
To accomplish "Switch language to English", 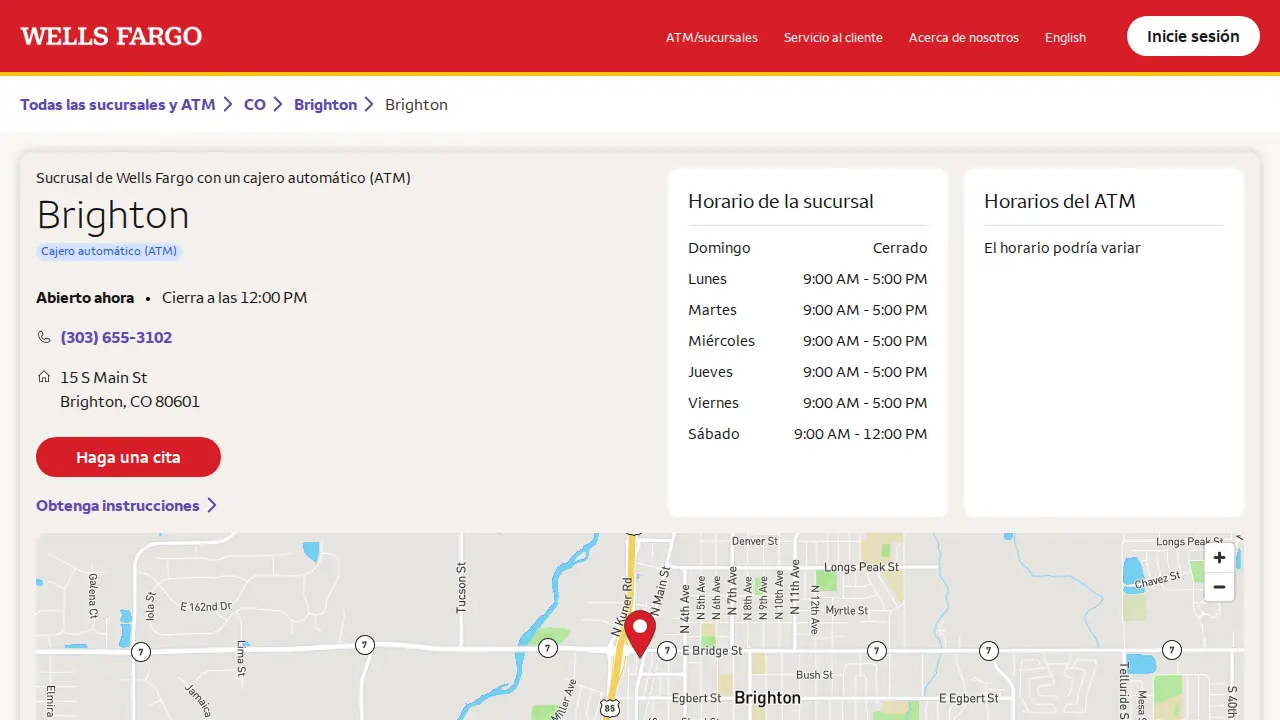I will coord(1065,37).
